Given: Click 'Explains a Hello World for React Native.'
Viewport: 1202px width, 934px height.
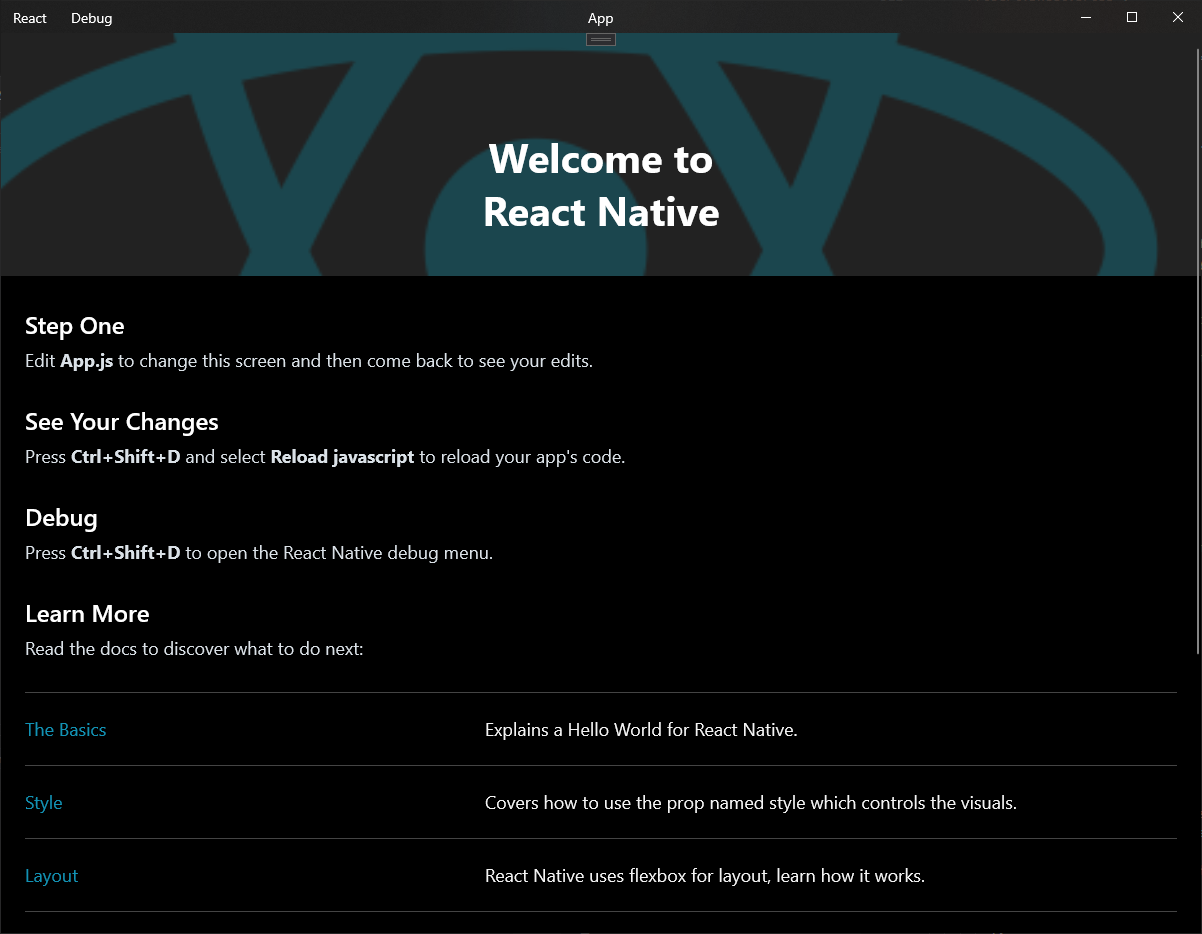Looking at the screenshot, I should (x=641, y=730).
